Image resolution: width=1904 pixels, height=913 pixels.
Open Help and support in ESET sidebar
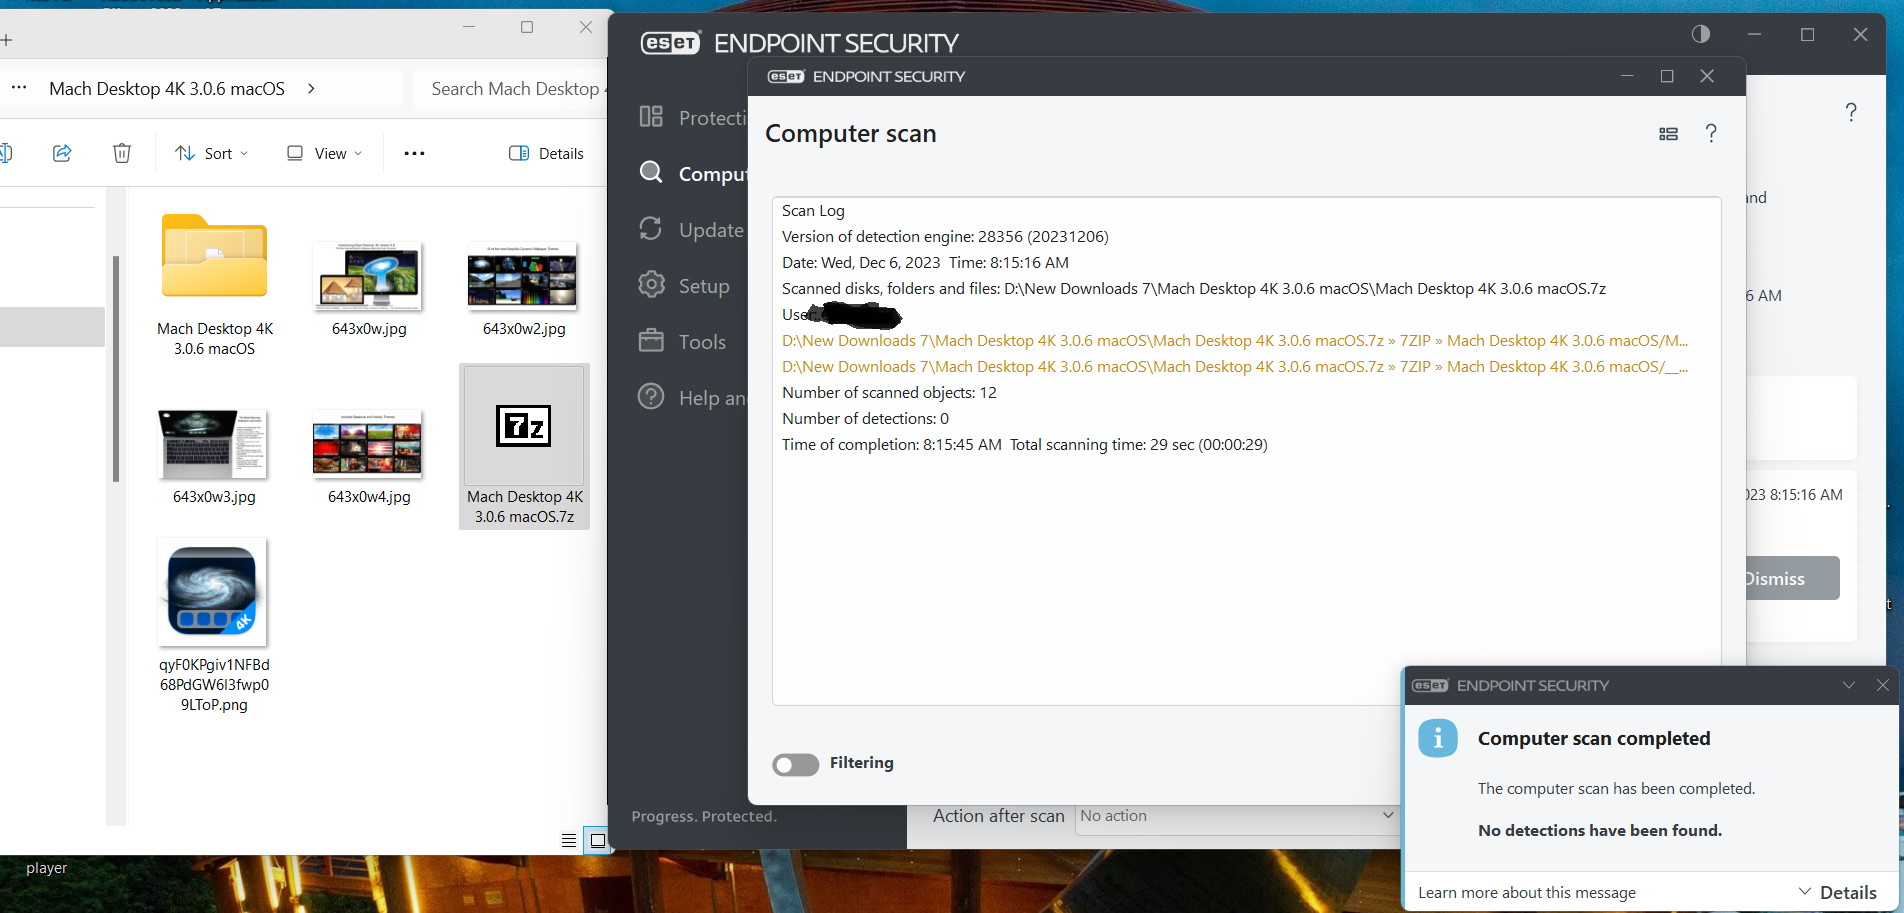pyautogui.click(x=692, y=398)
